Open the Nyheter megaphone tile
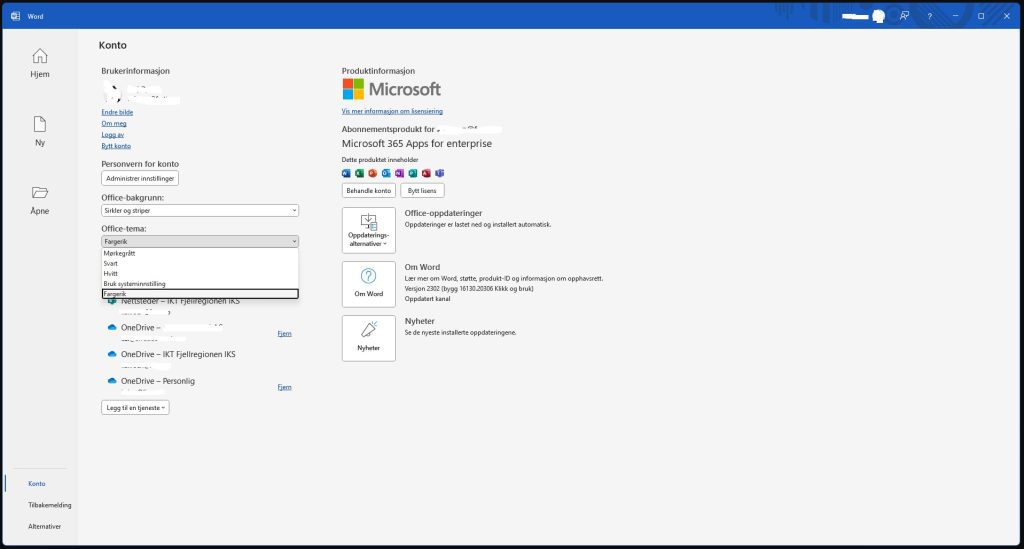The height and width of the screenshot is (549, 1024). click(x=369, y=338)
